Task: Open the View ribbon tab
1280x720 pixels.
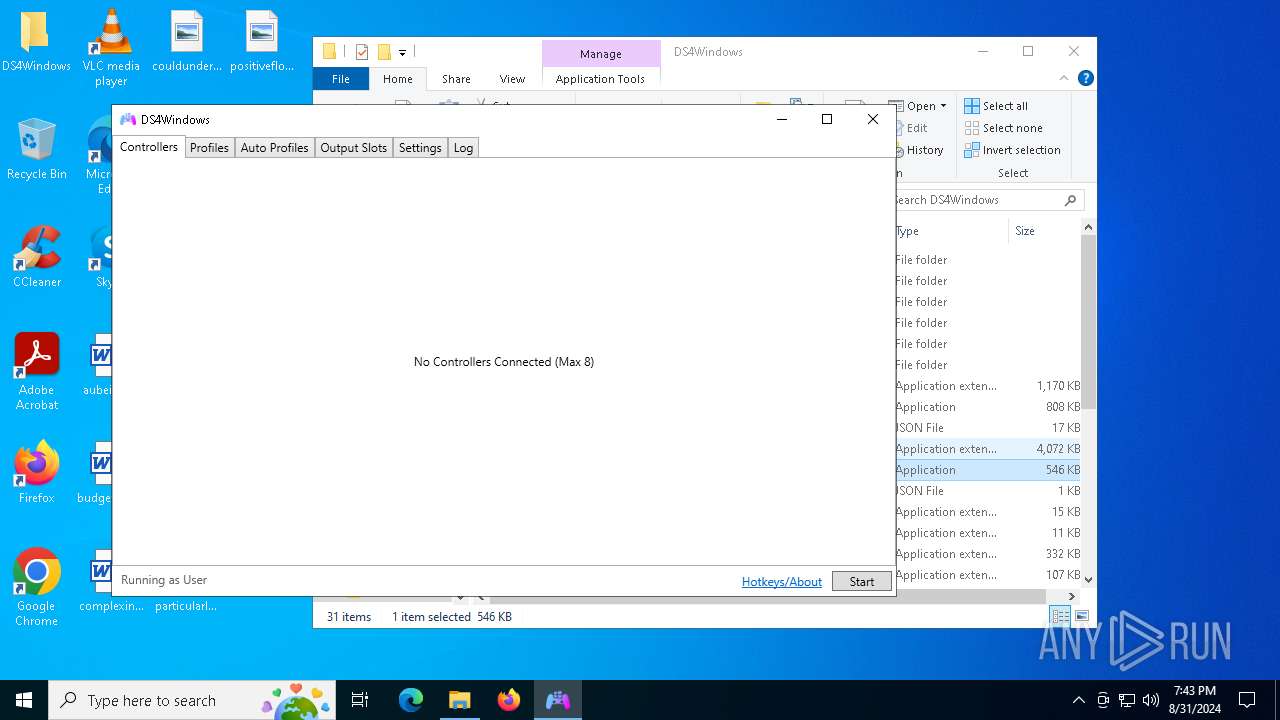Action: pyautogui.click(x=512, y=79)
